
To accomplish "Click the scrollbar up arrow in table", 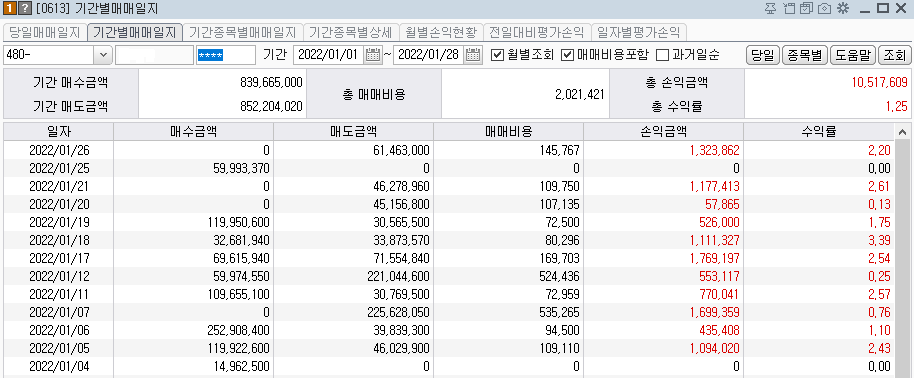I will point(902,132).
